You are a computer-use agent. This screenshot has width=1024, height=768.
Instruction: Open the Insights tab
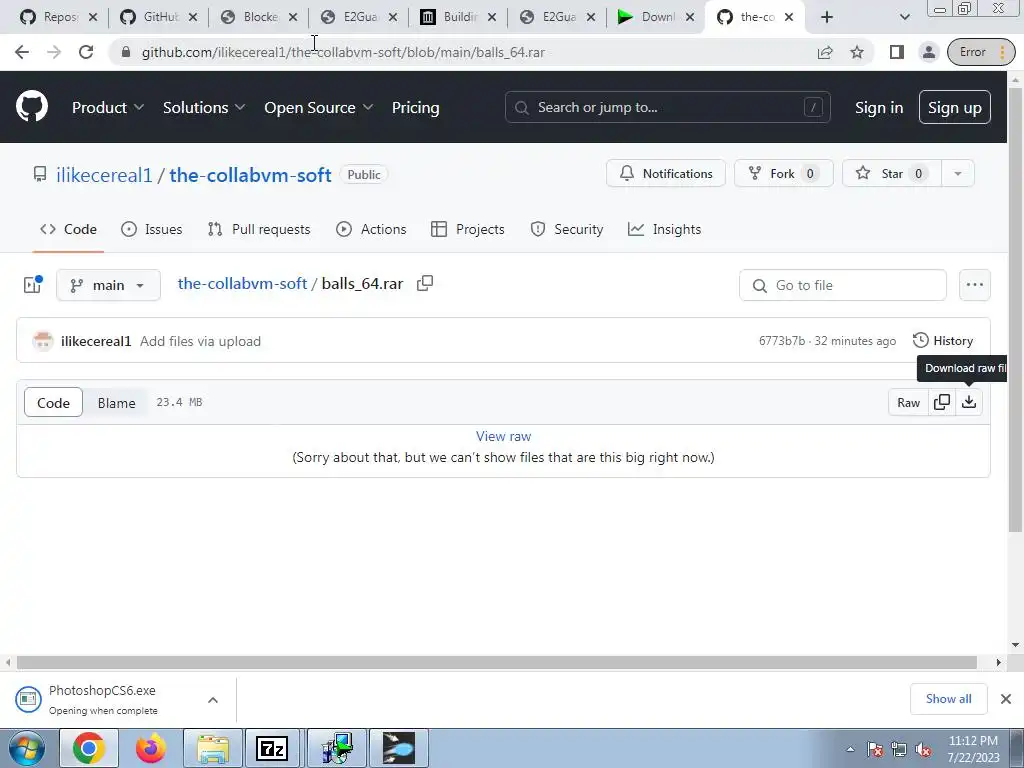click(x=664, y=229)
